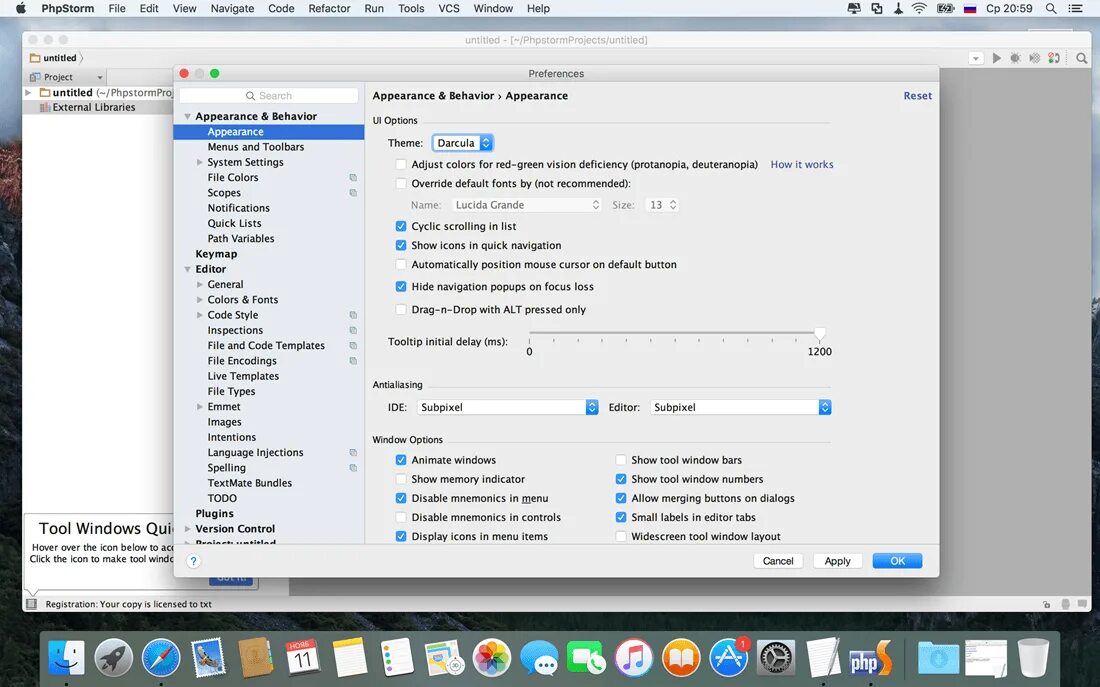Click the Debug bug icon in toolbar
The height and width of the screenshot is (687, 1100).
1015,58
